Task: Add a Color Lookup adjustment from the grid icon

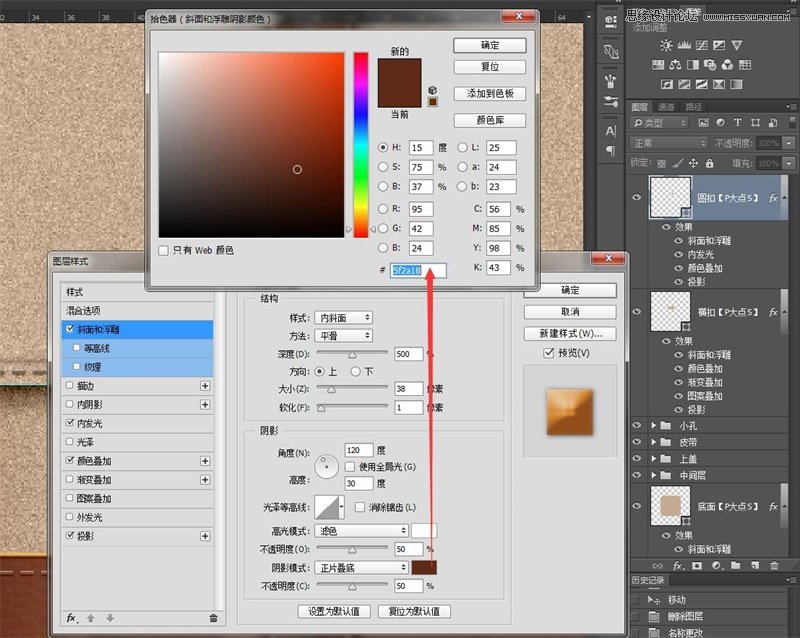Action: [745, 65]
